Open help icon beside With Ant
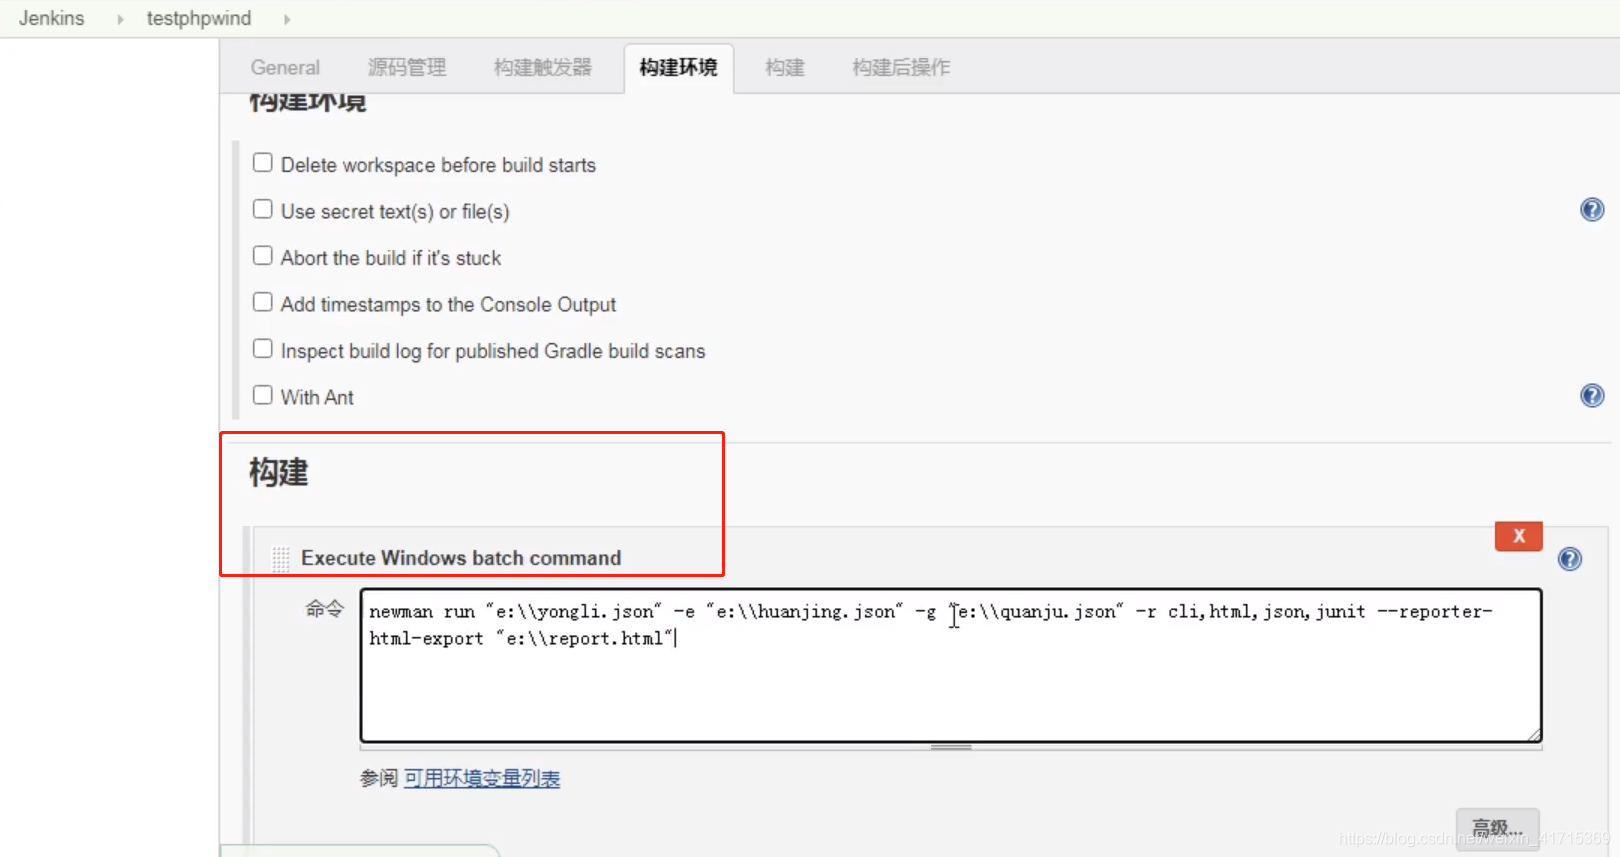 click(1592, 396)
